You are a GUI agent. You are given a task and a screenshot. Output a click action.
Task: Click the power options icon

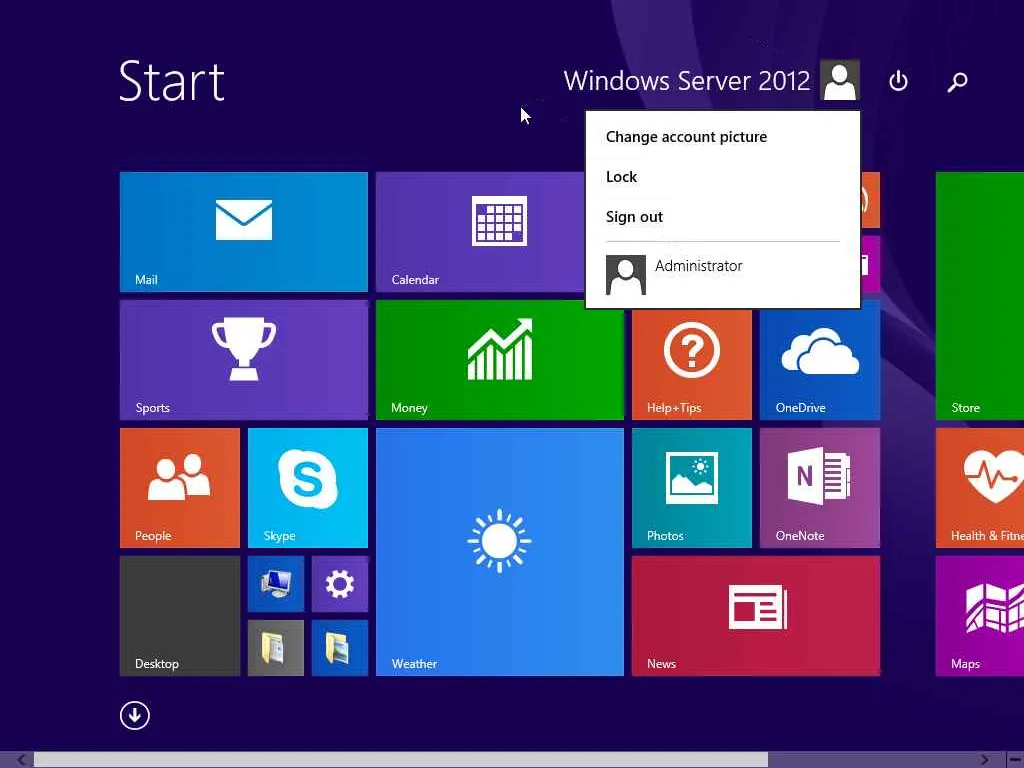tap(898, 81)
